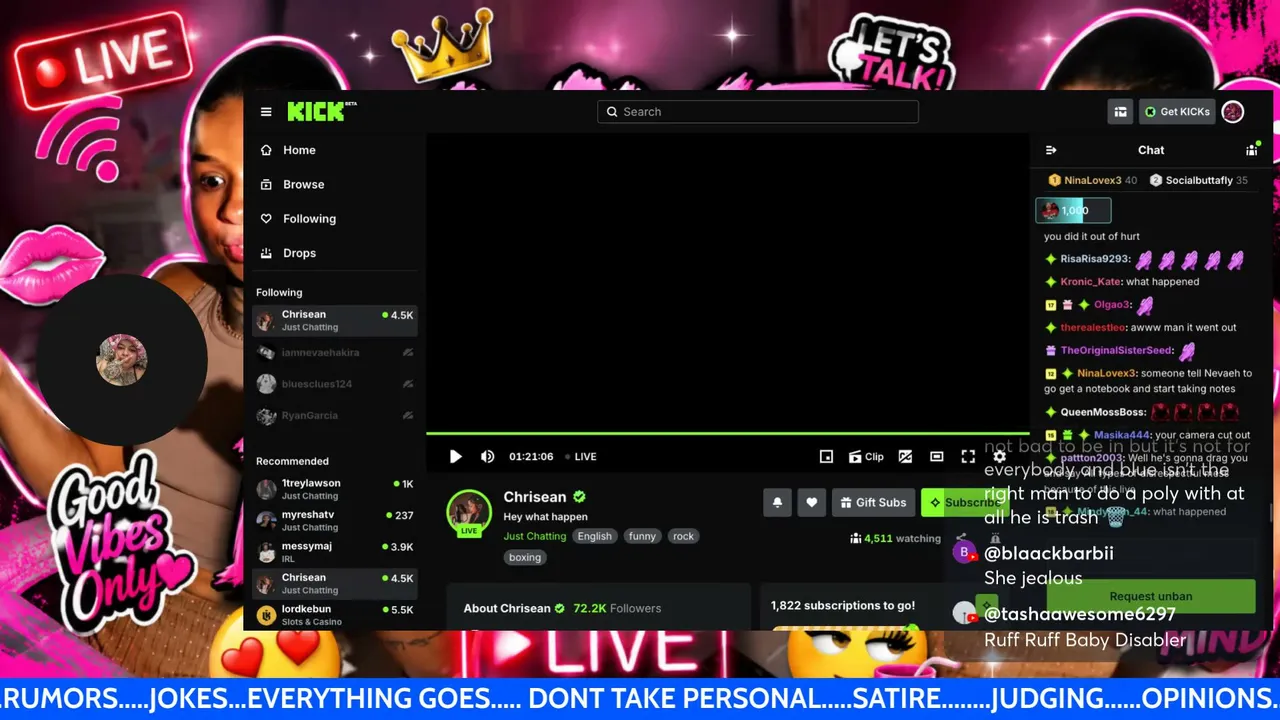1280x720 pixels.
Task: Focus the Search field
Action: coord(758,112)
